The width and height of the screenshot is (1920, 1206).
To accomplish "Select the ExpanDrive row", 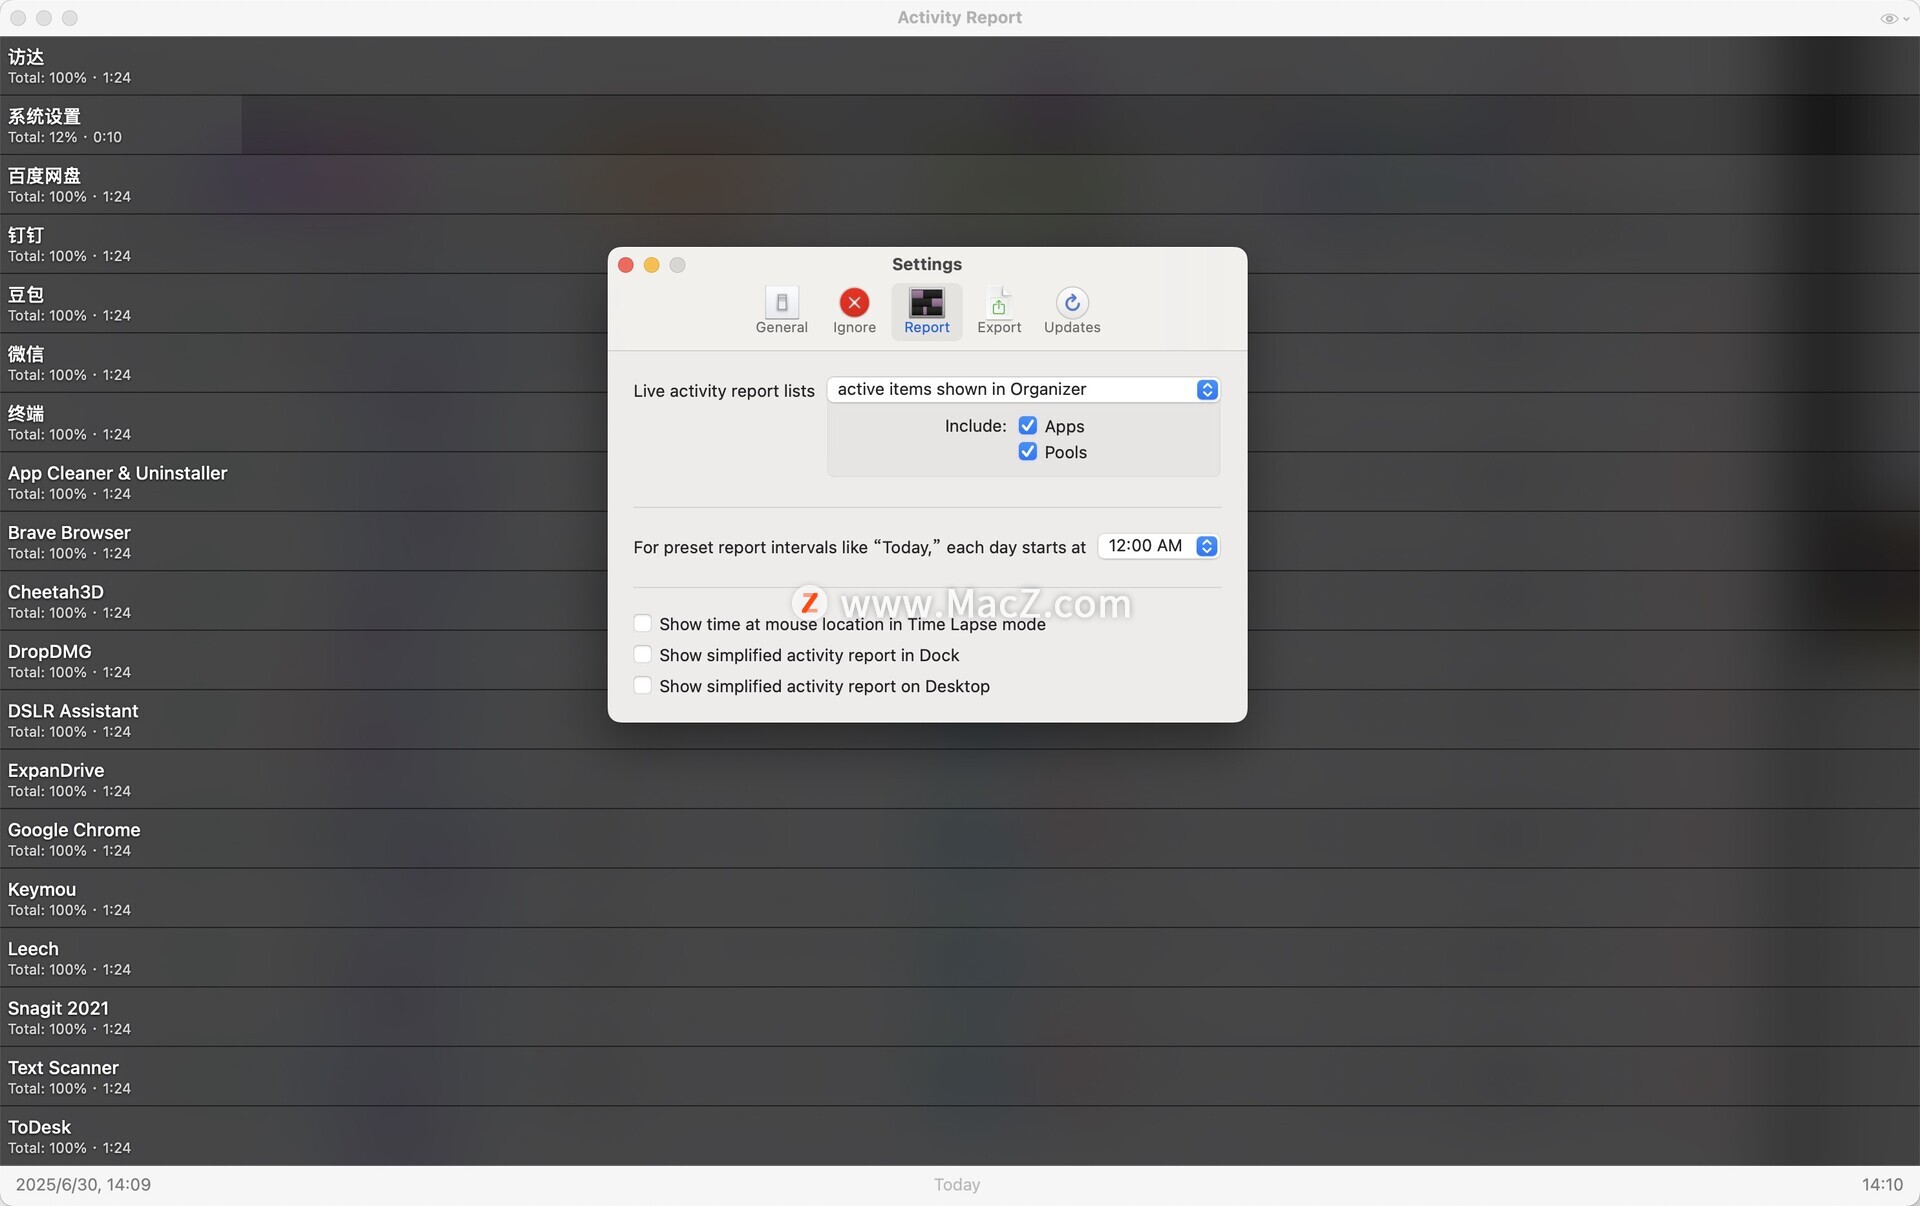I will click(960, 780).
